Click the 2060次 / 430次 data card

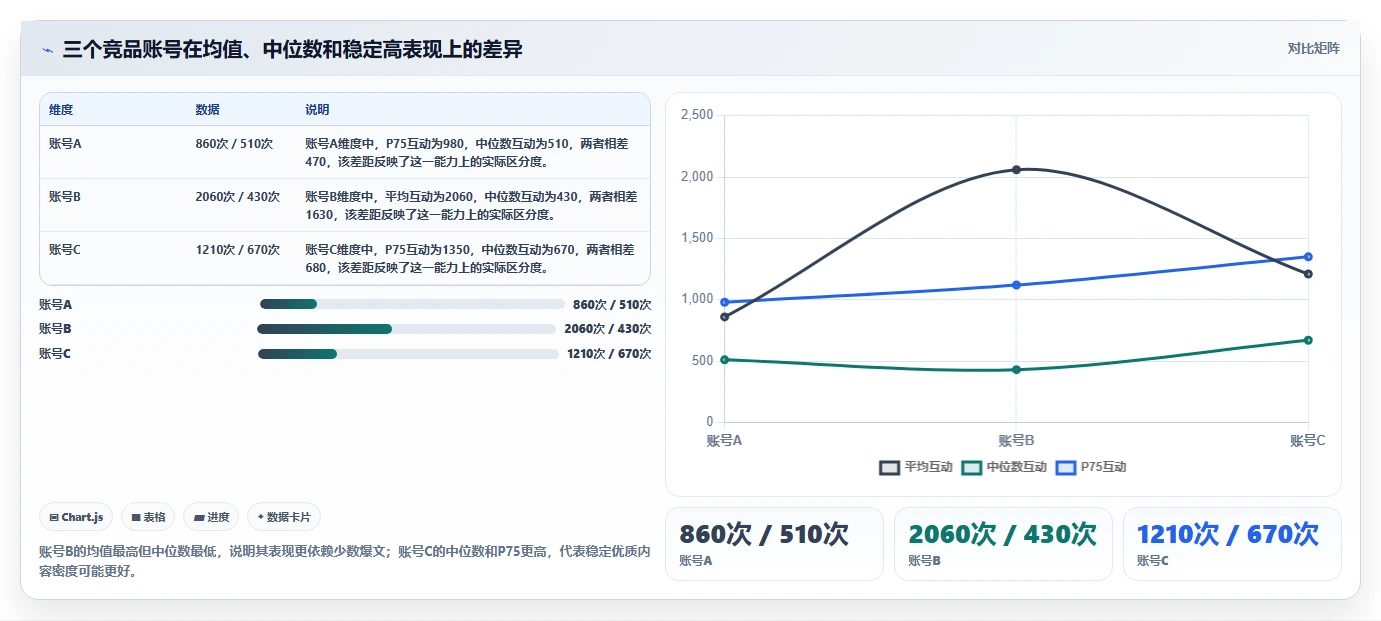pyautogui.click(x=1003, y=544)
